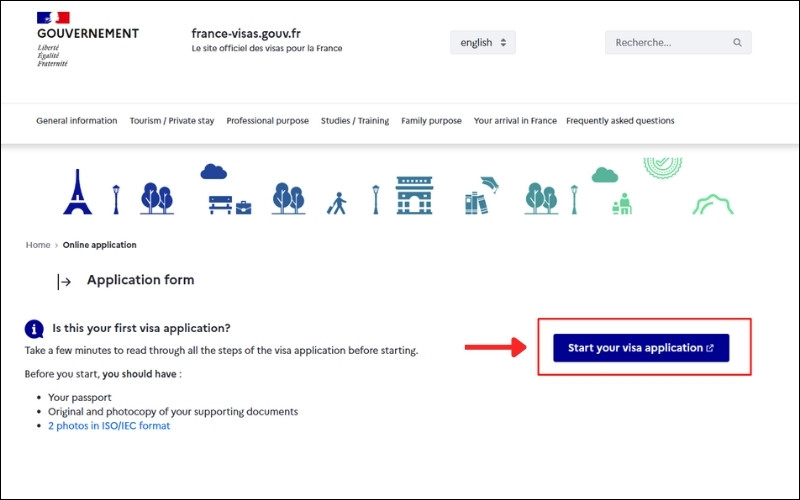800x500 pixels.
Task: Select the Family purpose menu item
Action: pyautogui.click(x=431, y=121)
